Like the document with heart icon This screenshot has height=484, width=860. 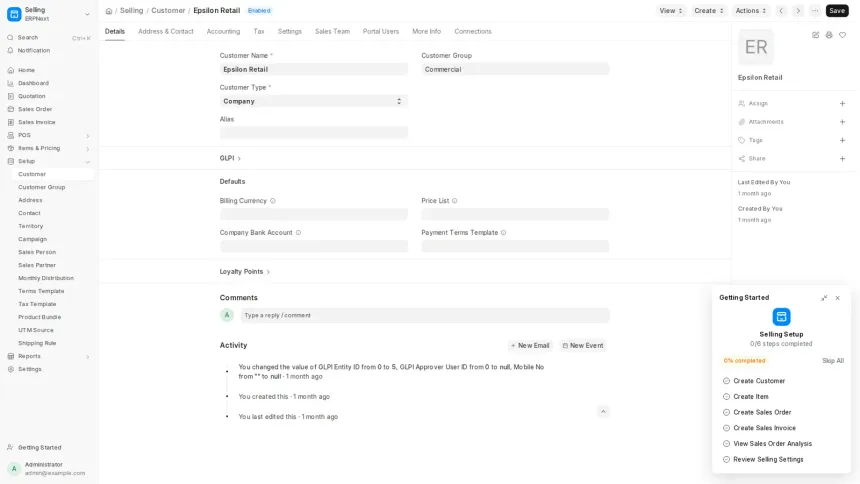coord(842,35)
